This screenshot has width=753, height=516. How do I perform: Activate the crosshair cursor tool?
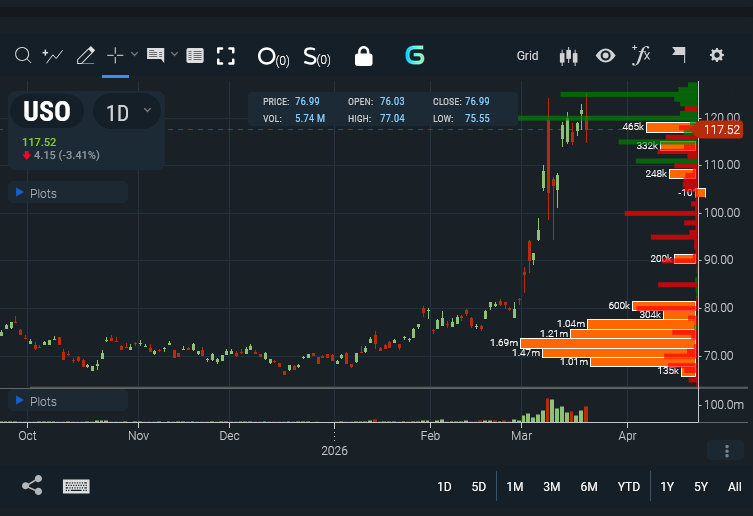coord(115,56)
